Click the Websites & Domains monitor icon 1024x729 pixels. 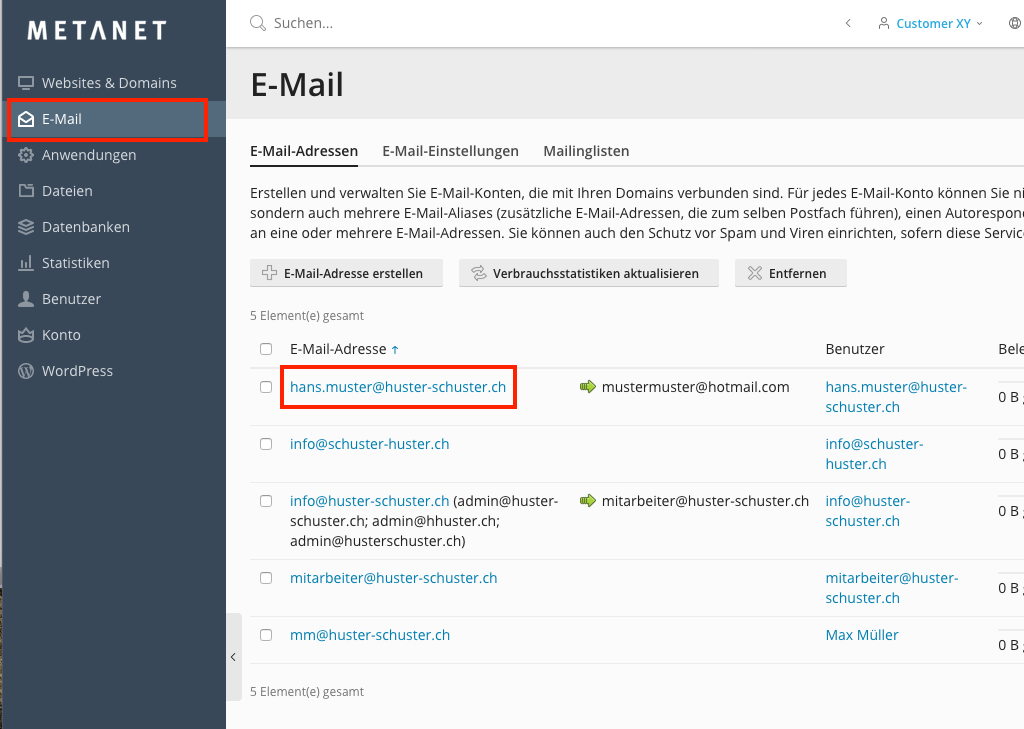point(26,83)
